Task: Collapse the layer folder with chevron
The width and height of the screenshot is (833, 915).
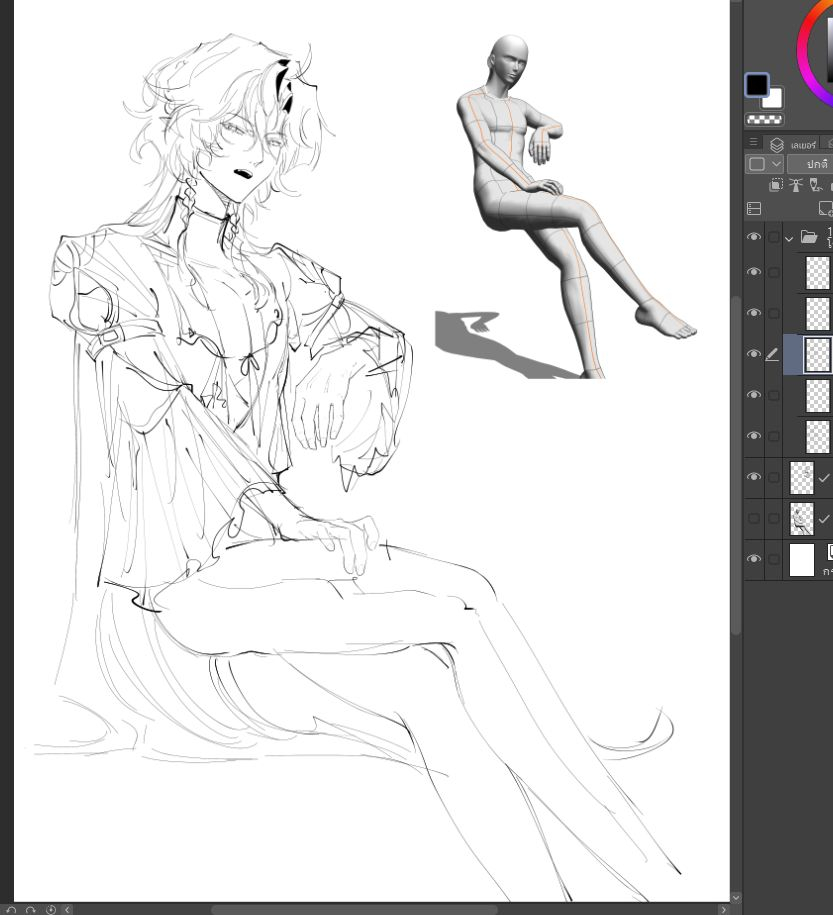Action: click(789, 238)
